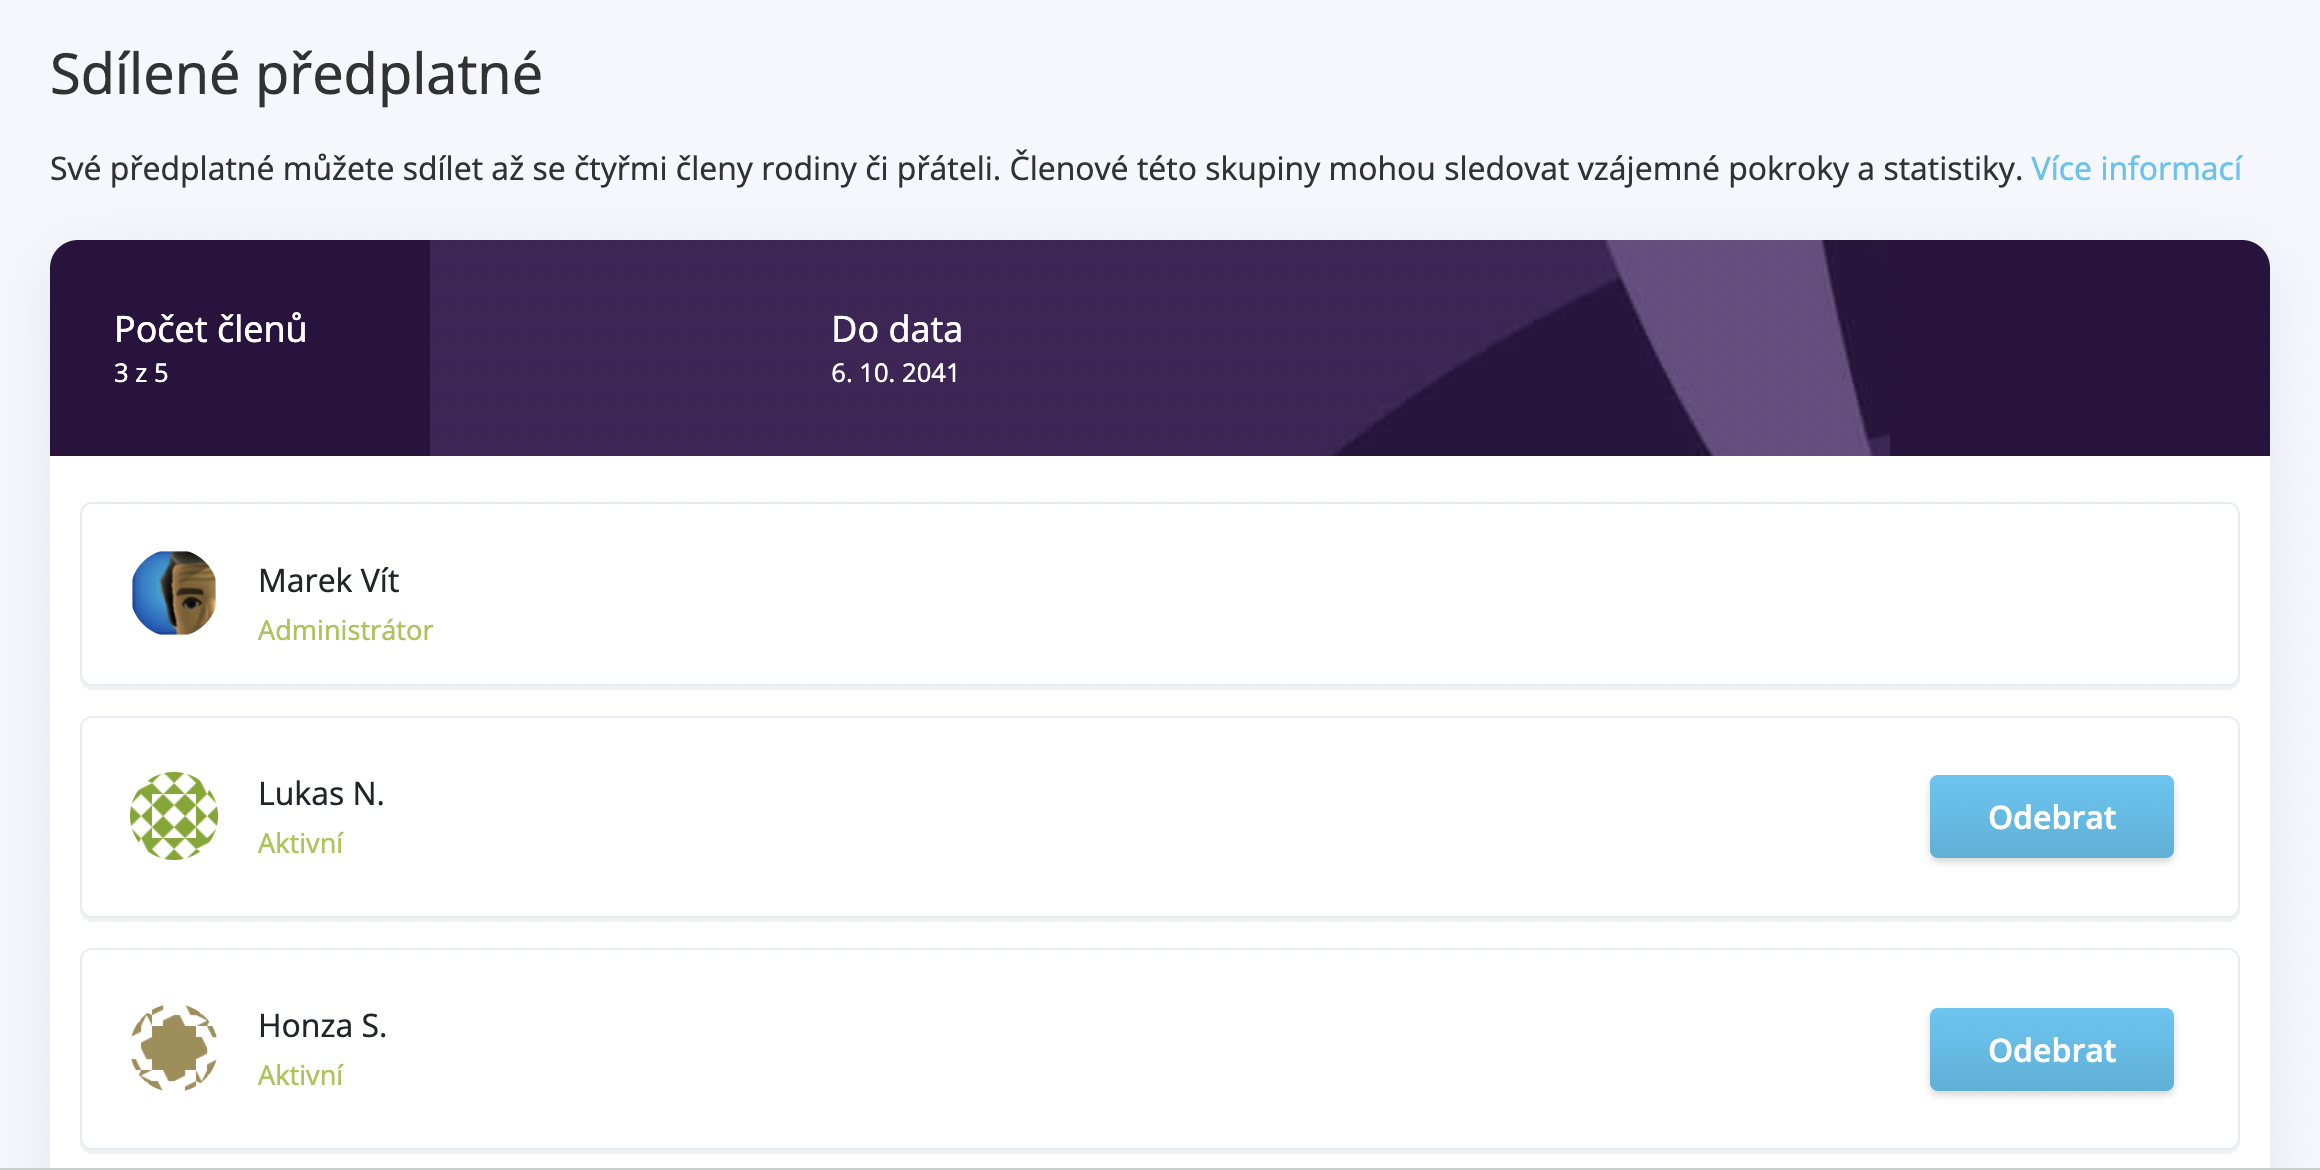The width and height of the screenshot is (2320, 1170).
Task: Click the Aktivní status under Lukas N.
Action: [300, 843]
